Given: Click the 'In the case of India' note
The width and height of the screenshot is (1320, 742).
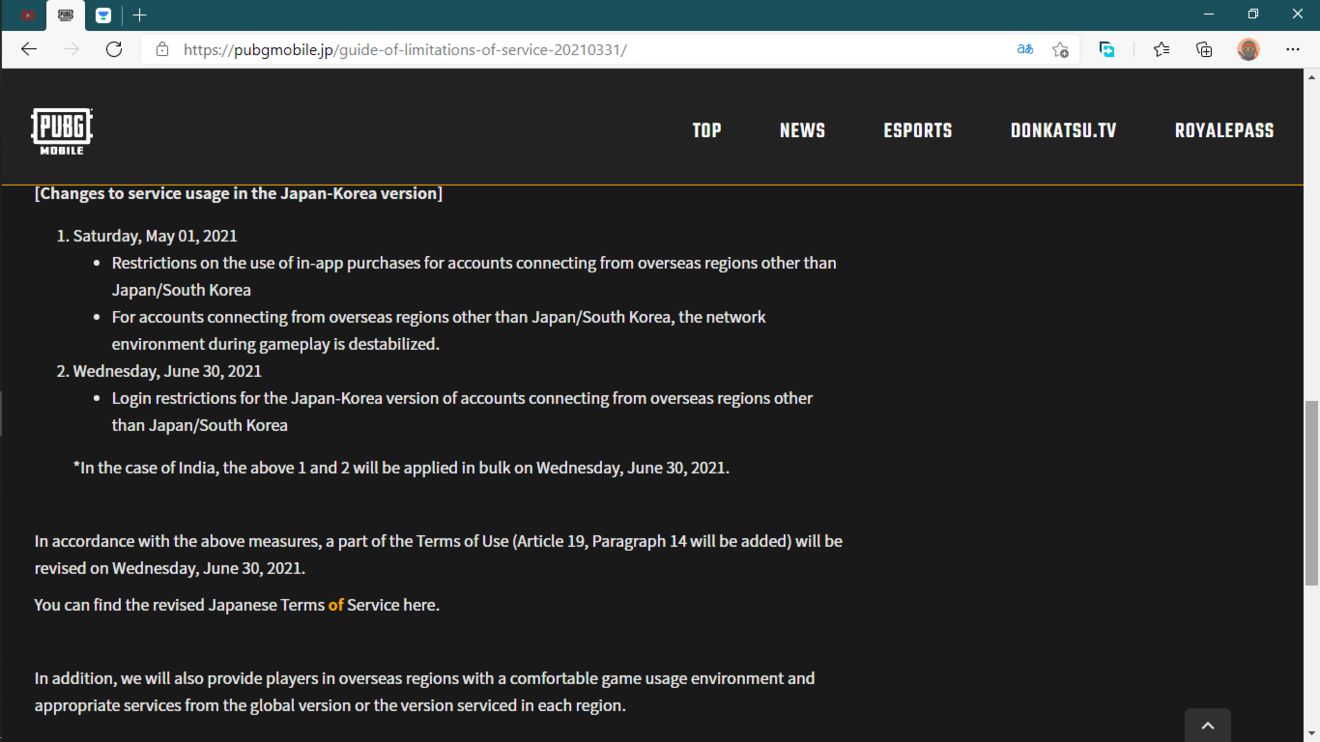Looking at the screenshot, I should (401, 468).
